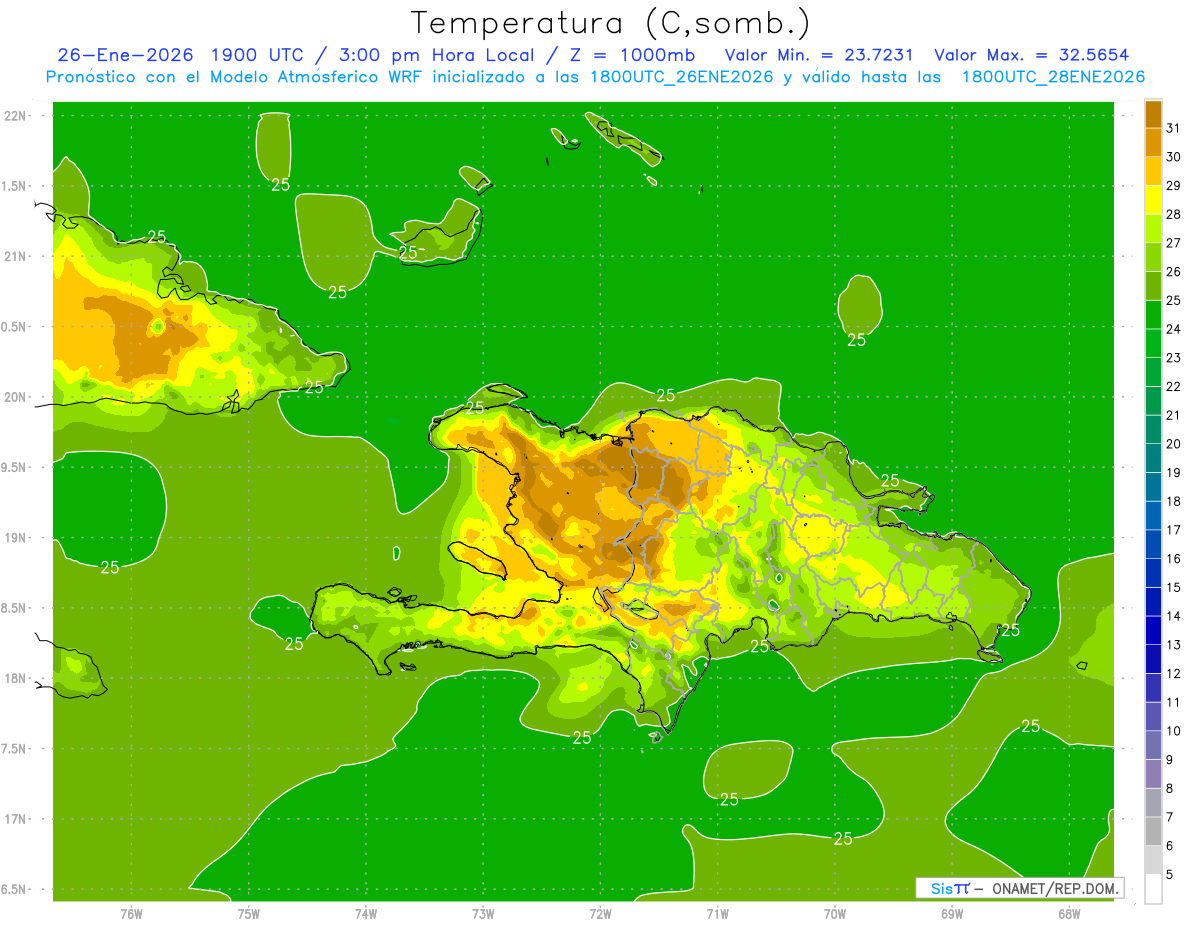Click the '1800UTC_28ENE2026' valid-until text
This screenshot has height=927, width=1200.
(x=1053, y=77)
